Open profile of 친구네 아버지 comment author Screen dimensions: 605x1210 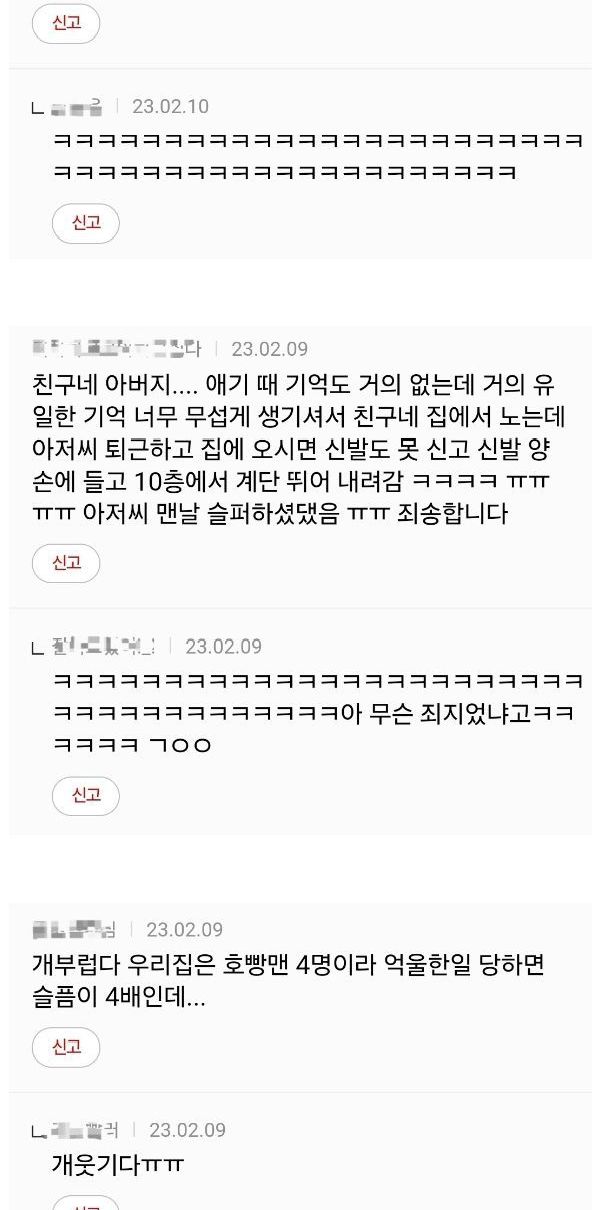click(116, 349)
